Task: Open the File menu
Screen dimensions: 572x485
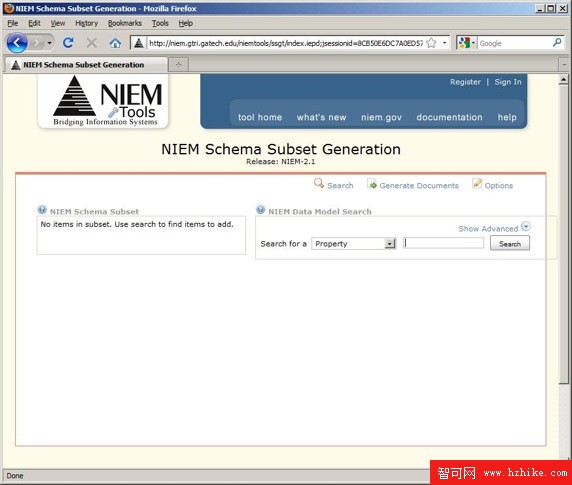Action: coord(13,23)
